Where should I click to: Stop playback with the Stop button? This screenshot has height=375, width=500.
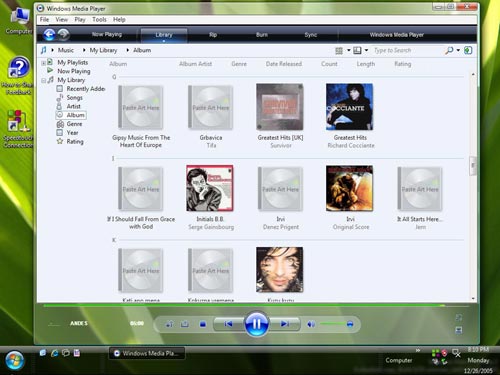[203, 324]
